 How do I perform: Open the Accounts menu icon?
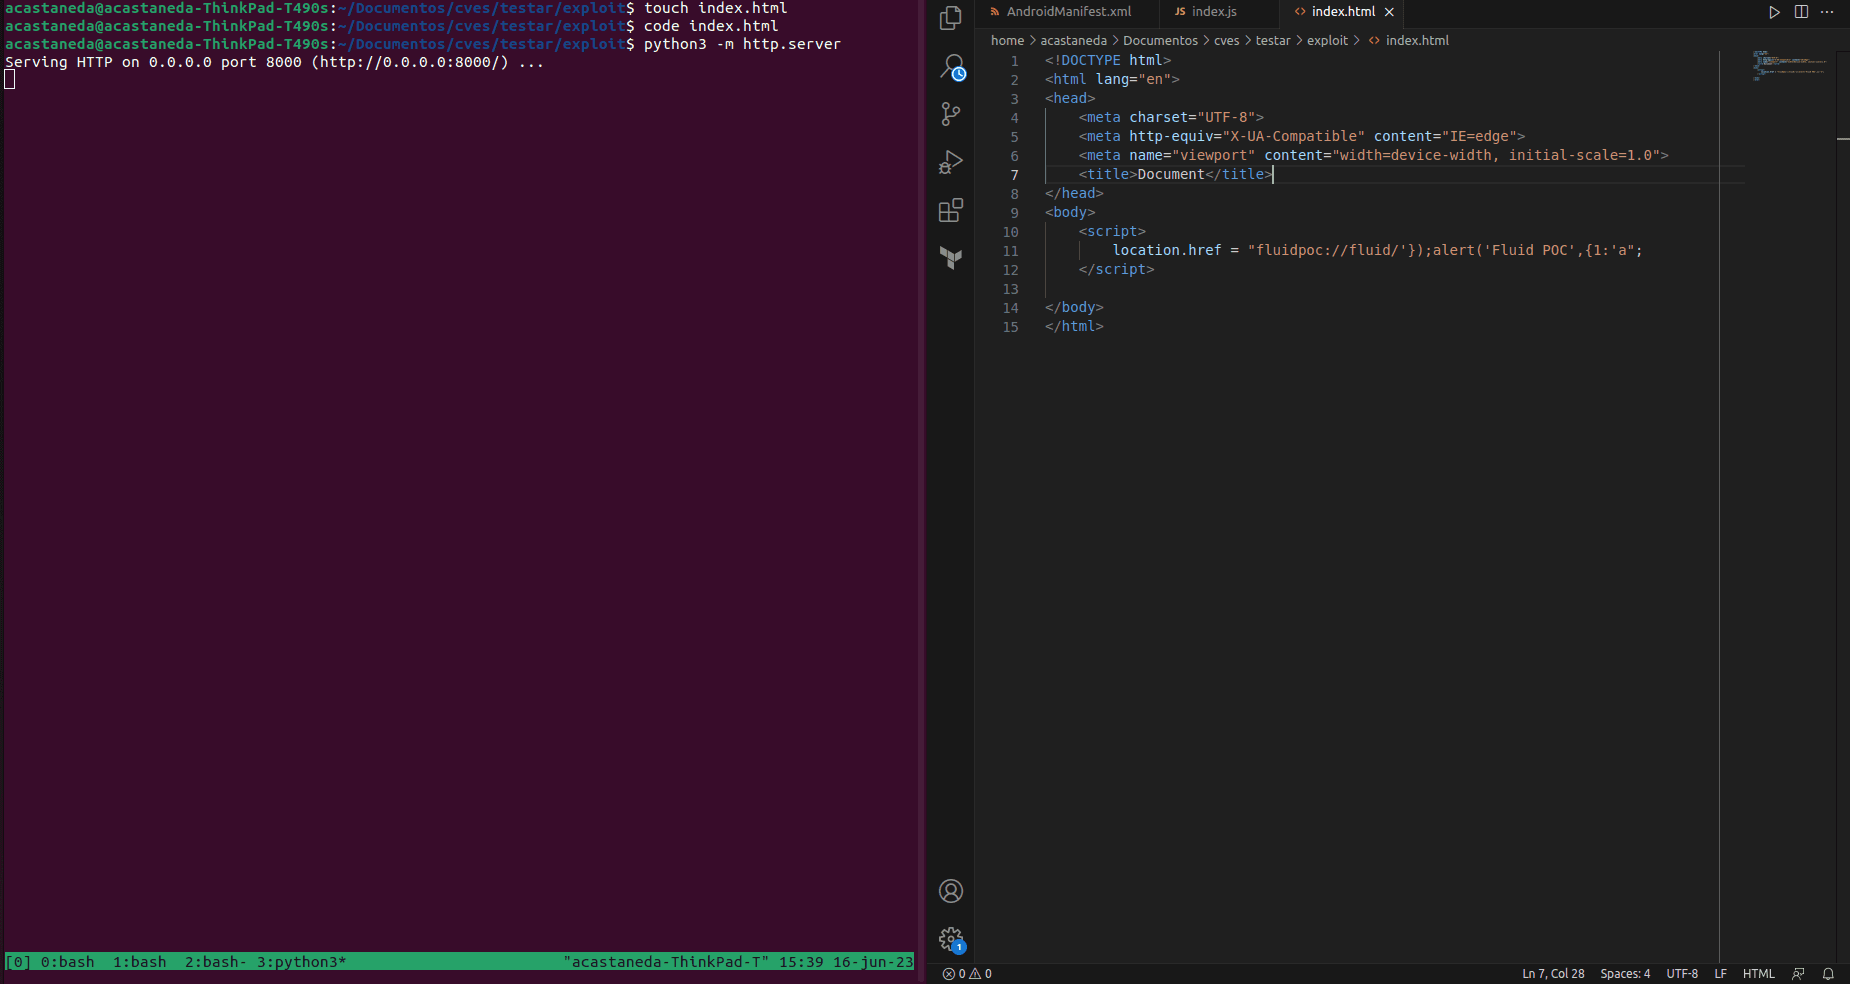click(x=951, y=891)
